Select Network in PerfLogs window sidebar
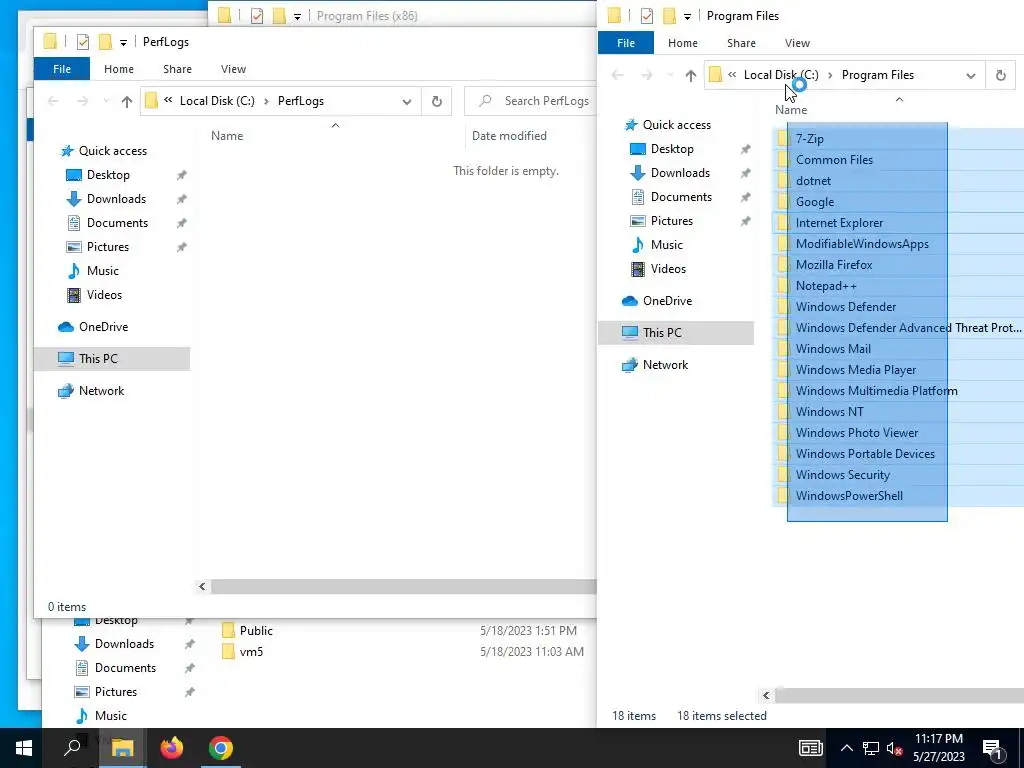 [101, 391]
